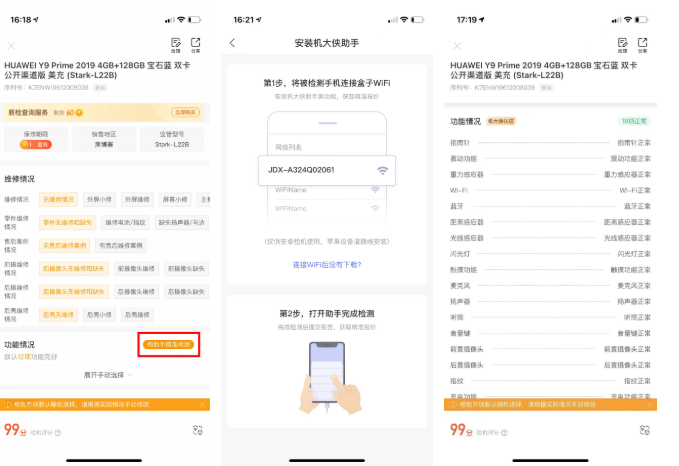The width and height of the screenshot is (679, 466).
Task: Select 后壳维修 option
Action: point(137,314)
